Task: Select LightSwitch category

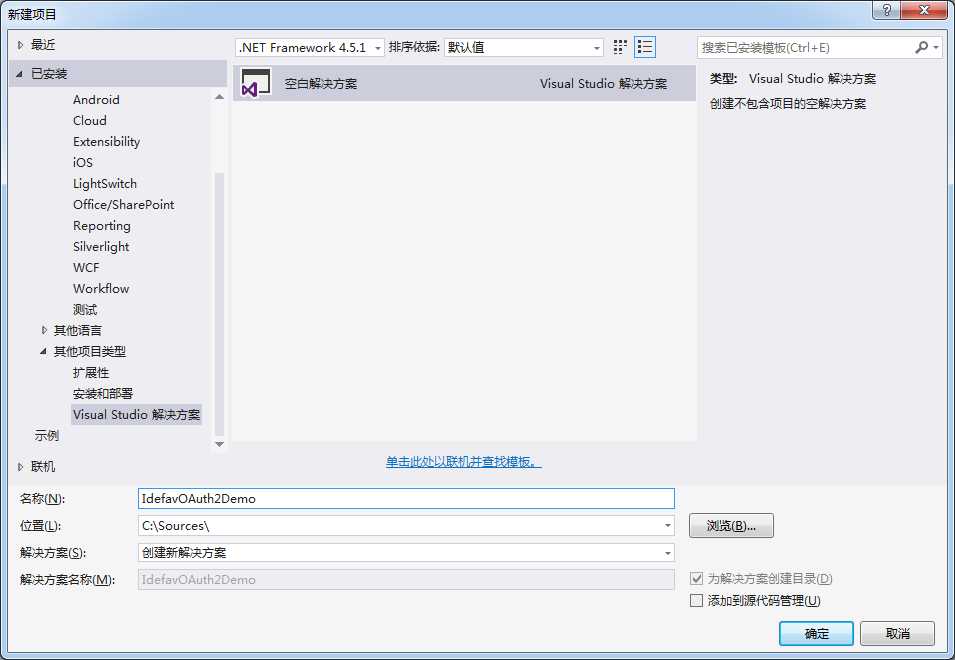Action: coord(105,183)
